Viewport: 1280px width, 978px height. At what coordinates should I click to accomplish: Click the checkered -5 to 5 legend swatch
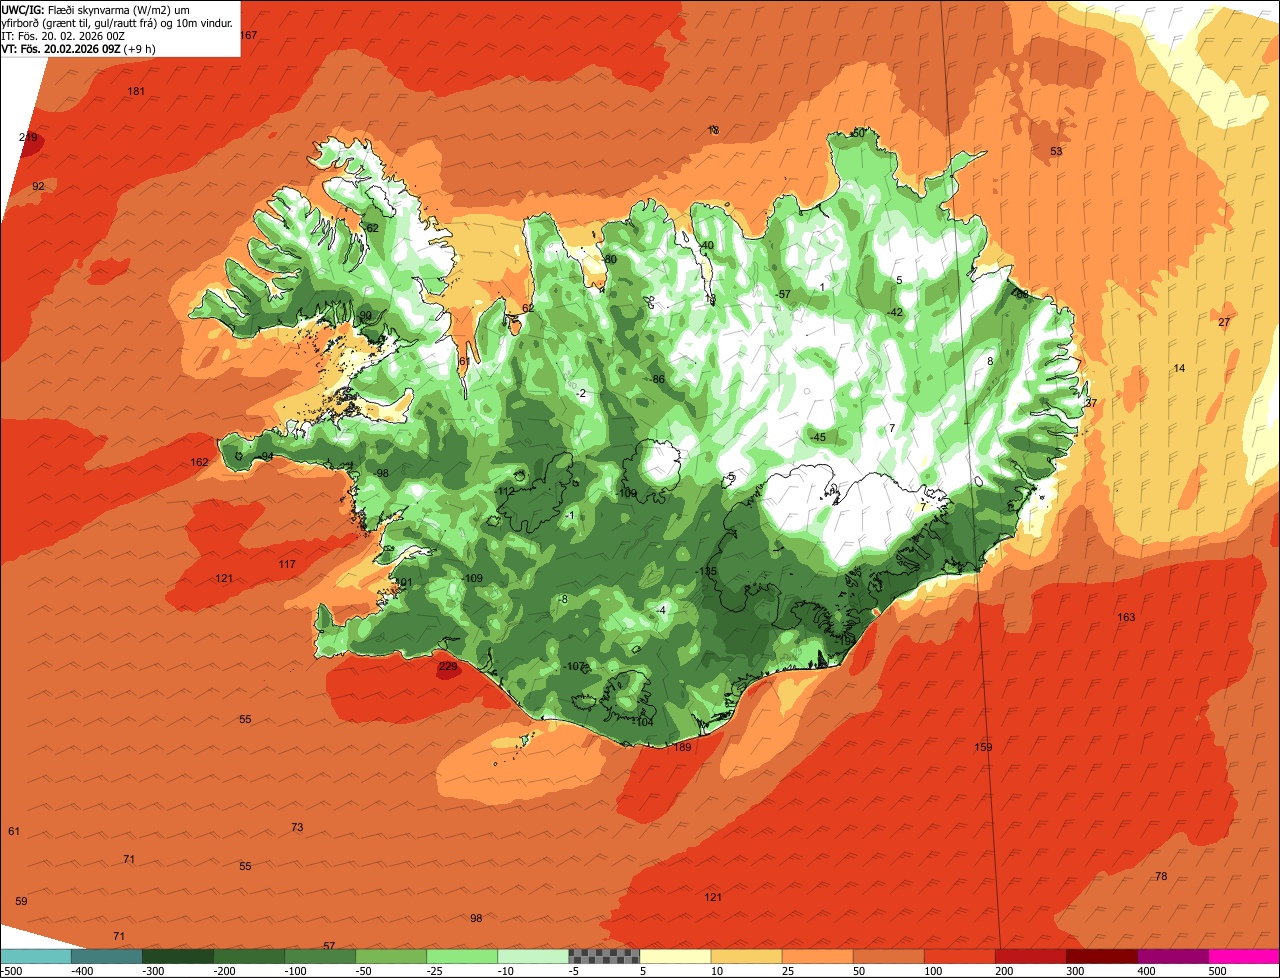pyautogui.click(x=603, y=956)
